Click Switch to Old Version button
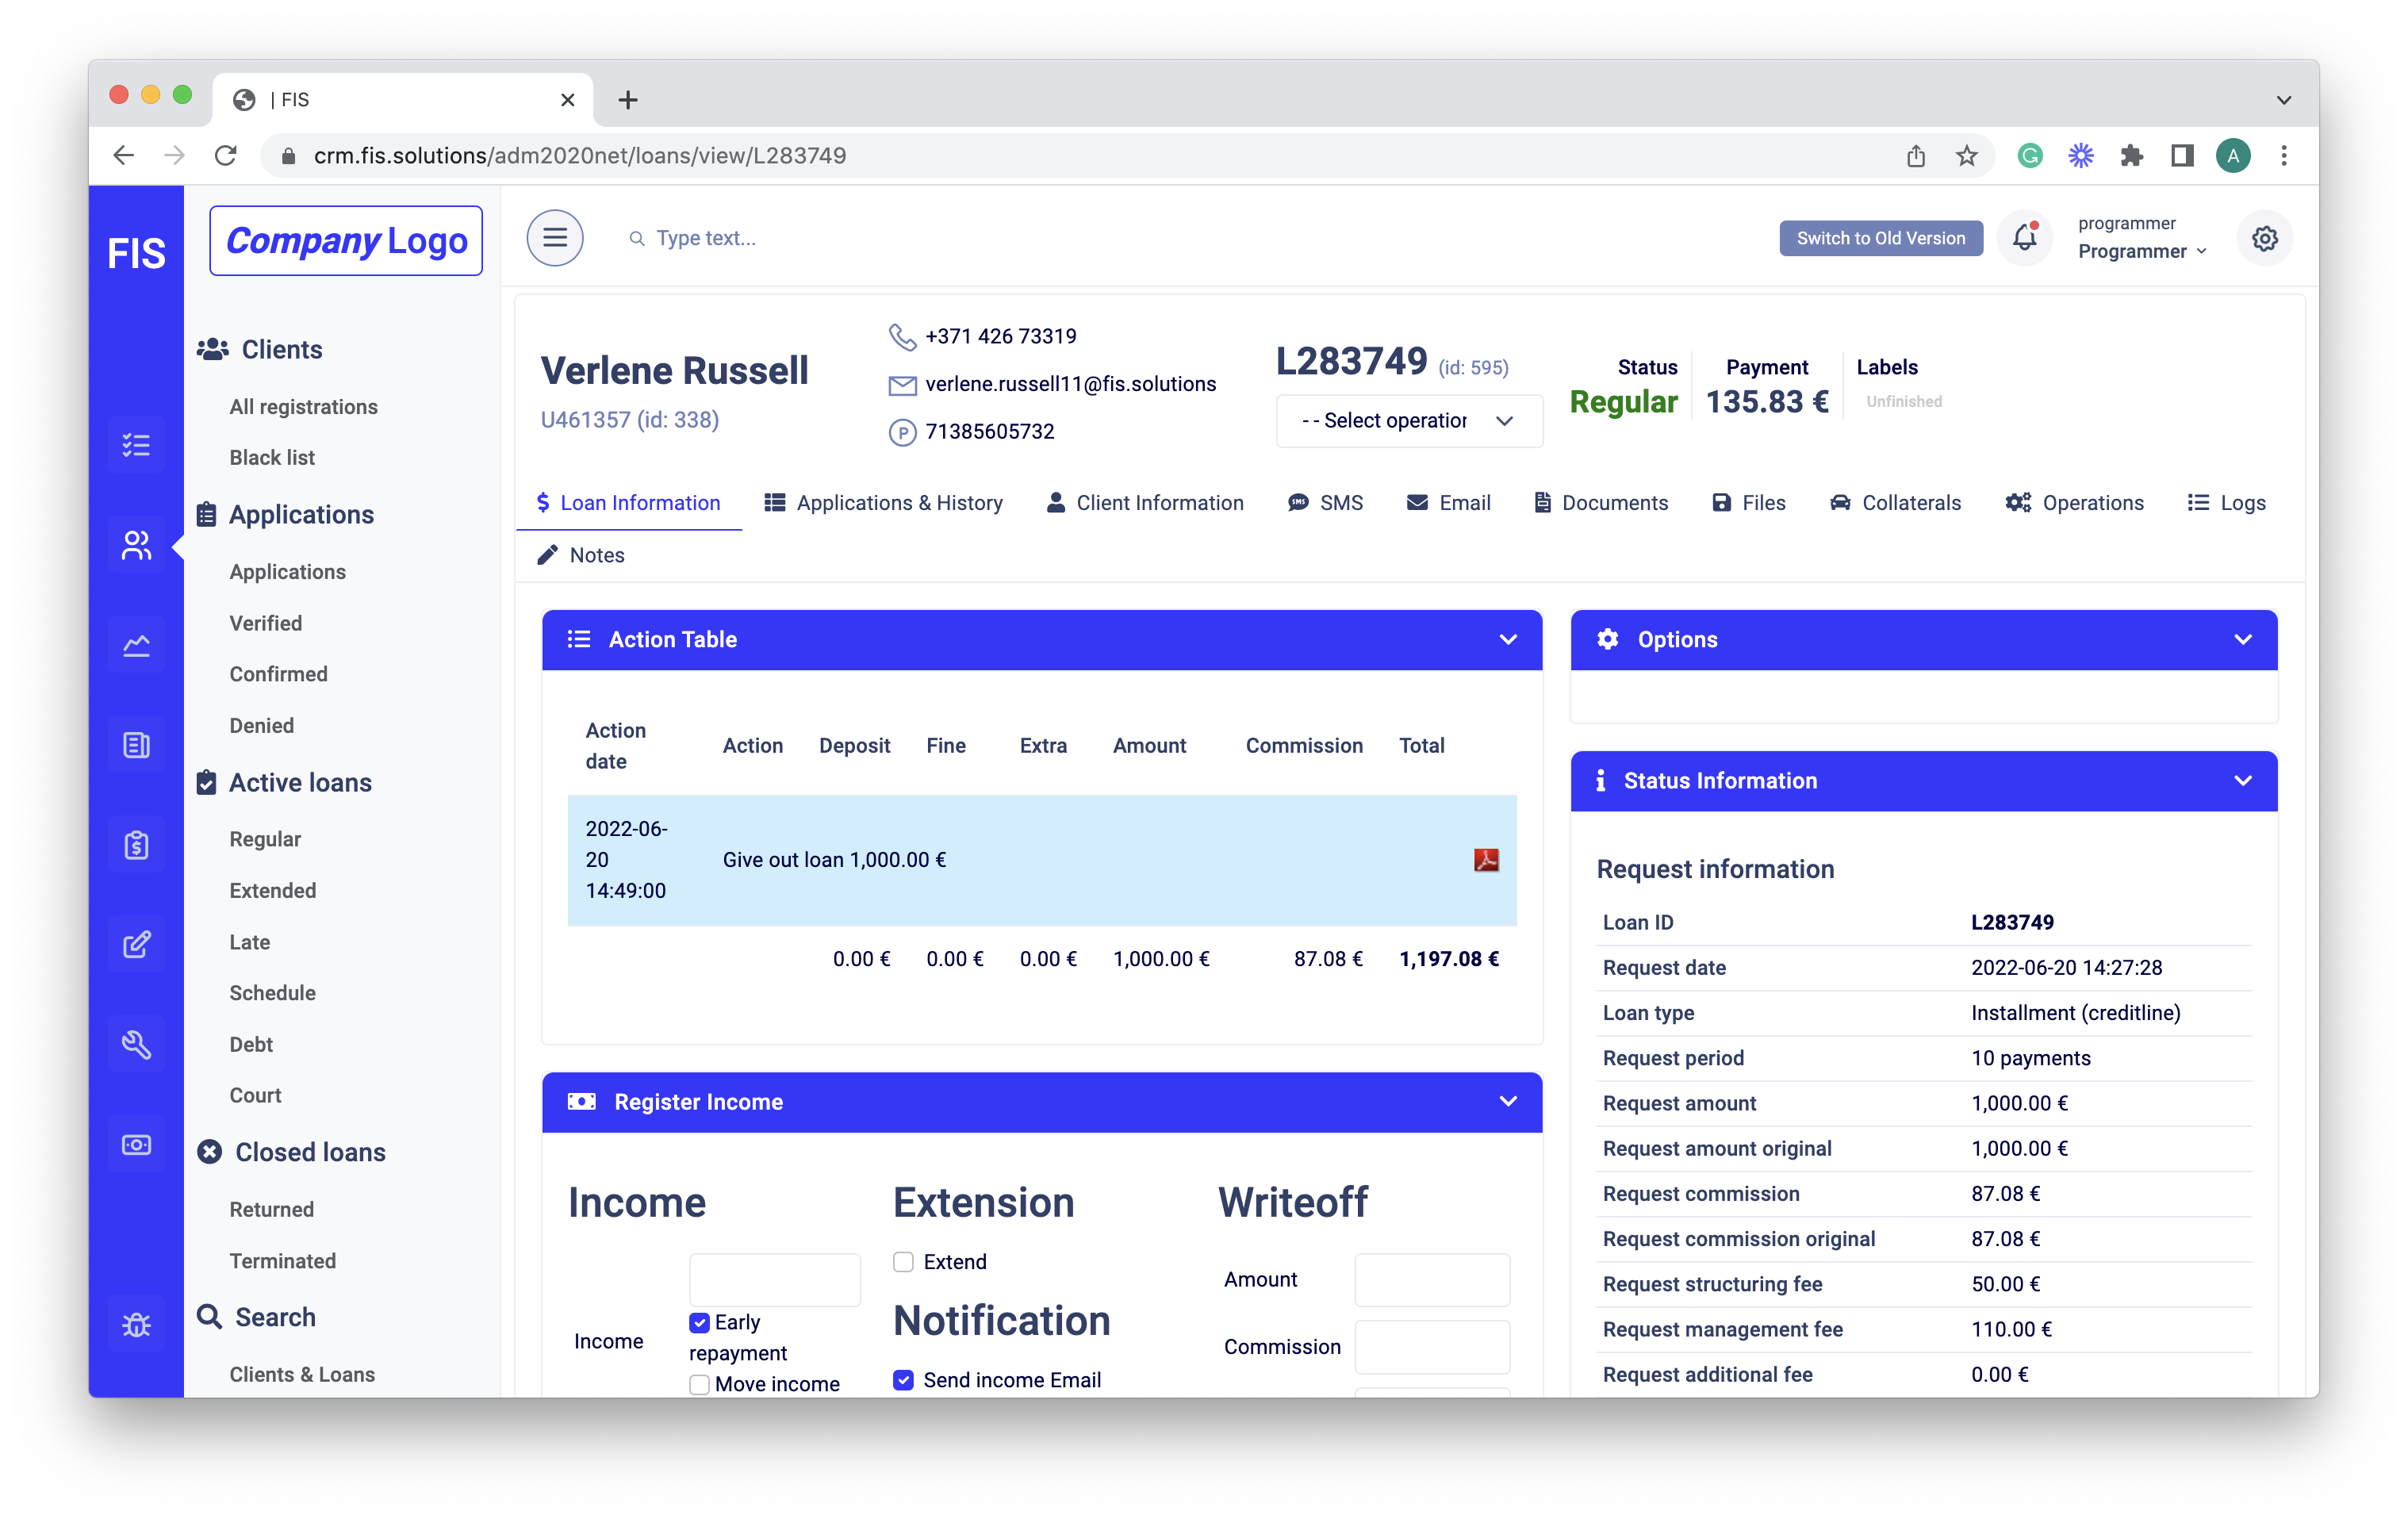The width and height of the screenshot is (2408, 1515). [1883, 239]
